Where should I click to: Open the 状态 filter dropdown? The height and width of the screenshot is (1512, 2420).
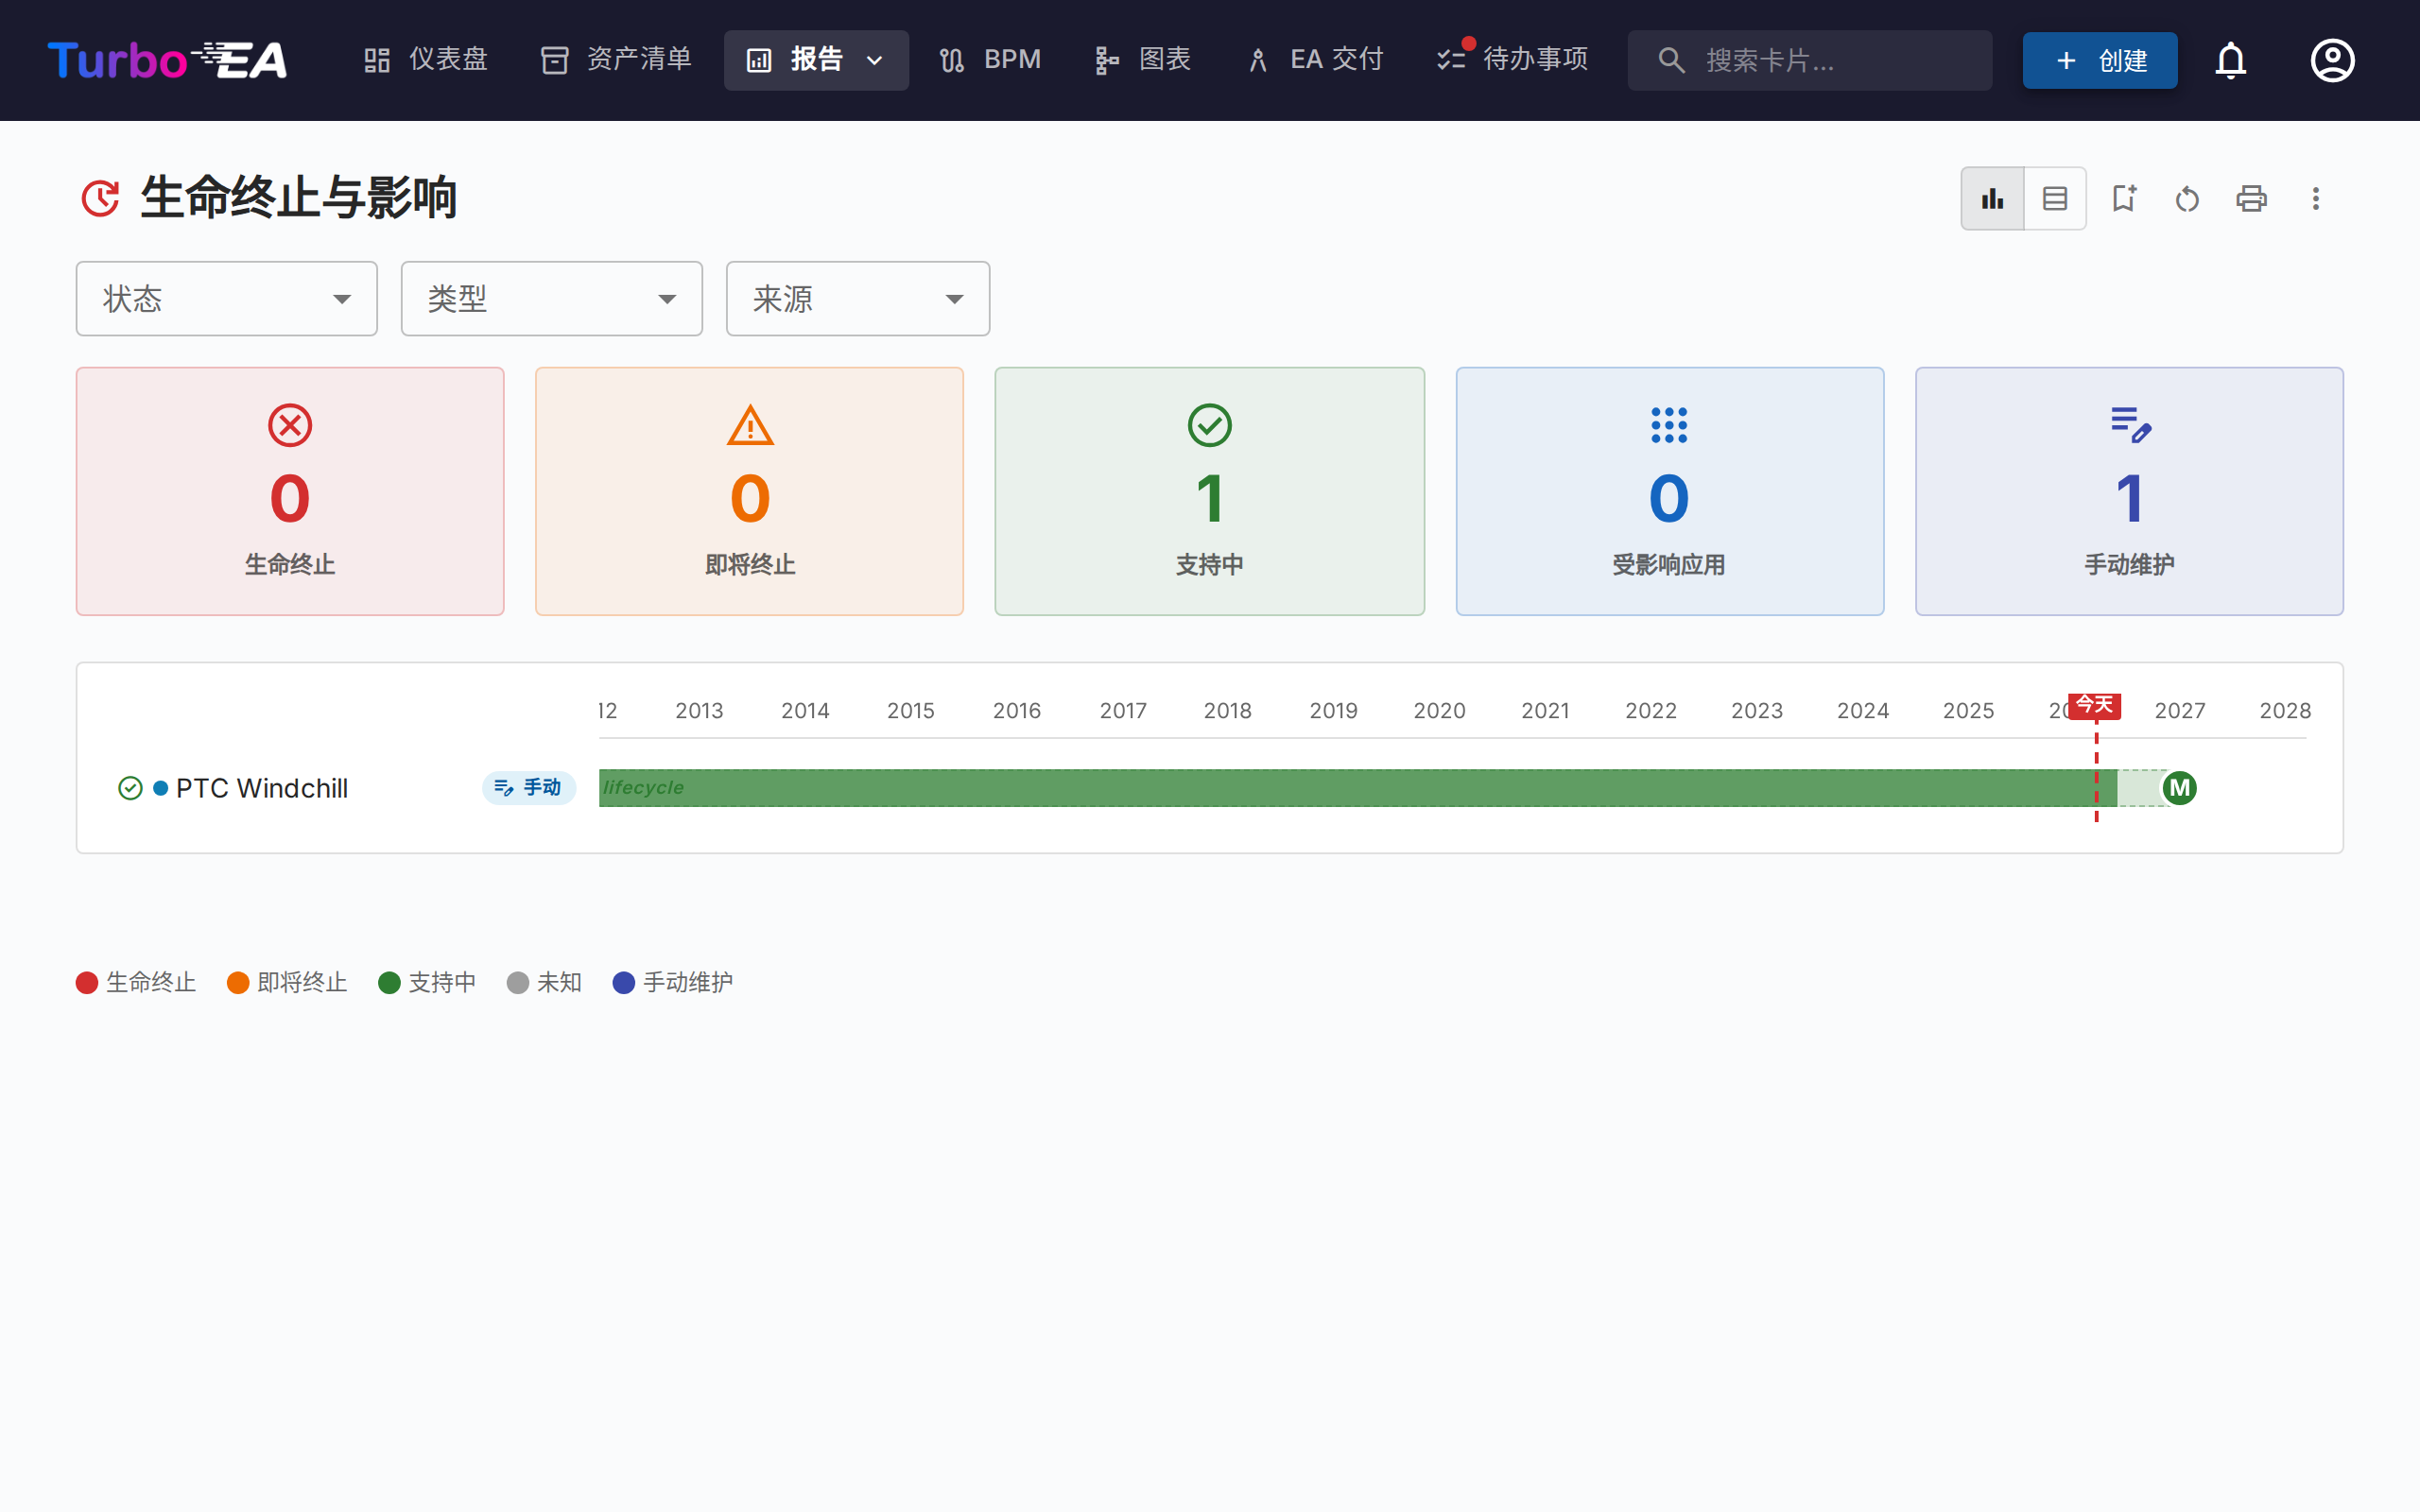tap(226, 298)
